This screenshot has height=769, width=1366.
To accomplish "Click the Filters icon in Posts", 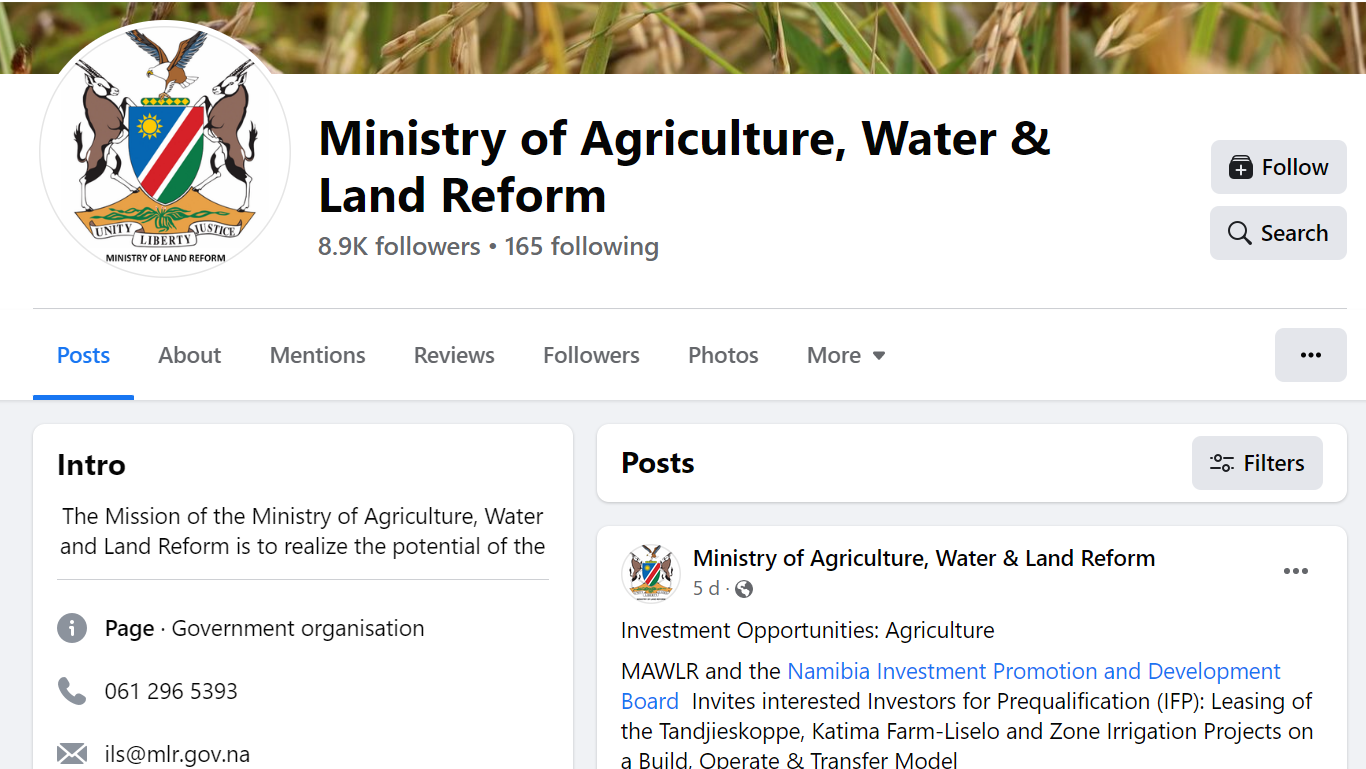I will [x=1222, y=463].
